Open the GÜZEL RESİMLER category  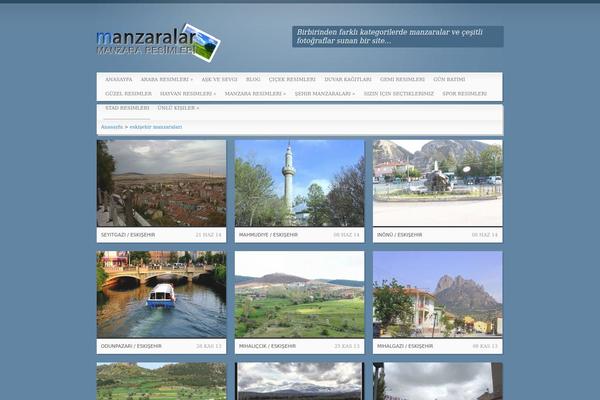tap(129, 93)
